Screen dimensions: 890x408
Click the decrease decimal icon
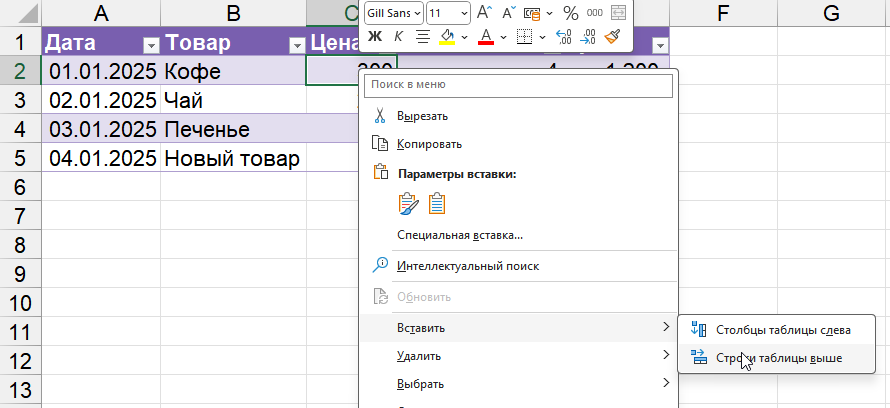pos(588,37)
